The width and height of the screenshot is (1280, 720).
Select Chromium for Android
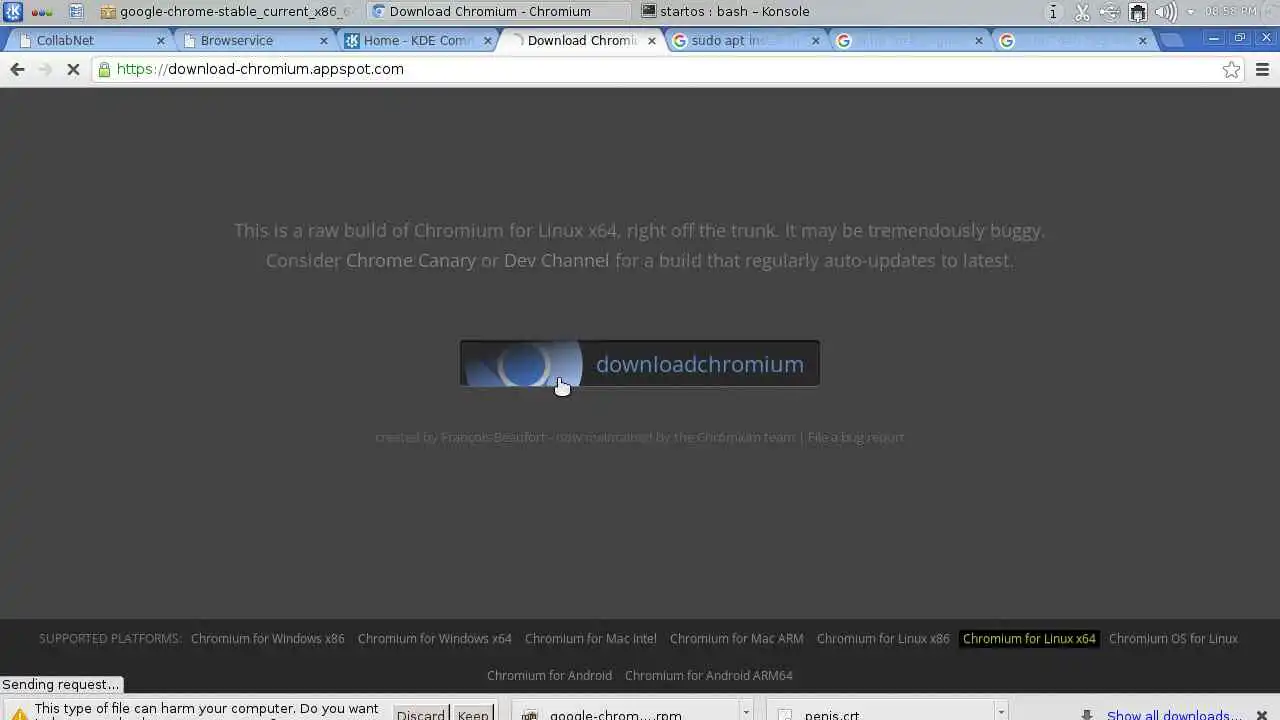tap(549, 675)
